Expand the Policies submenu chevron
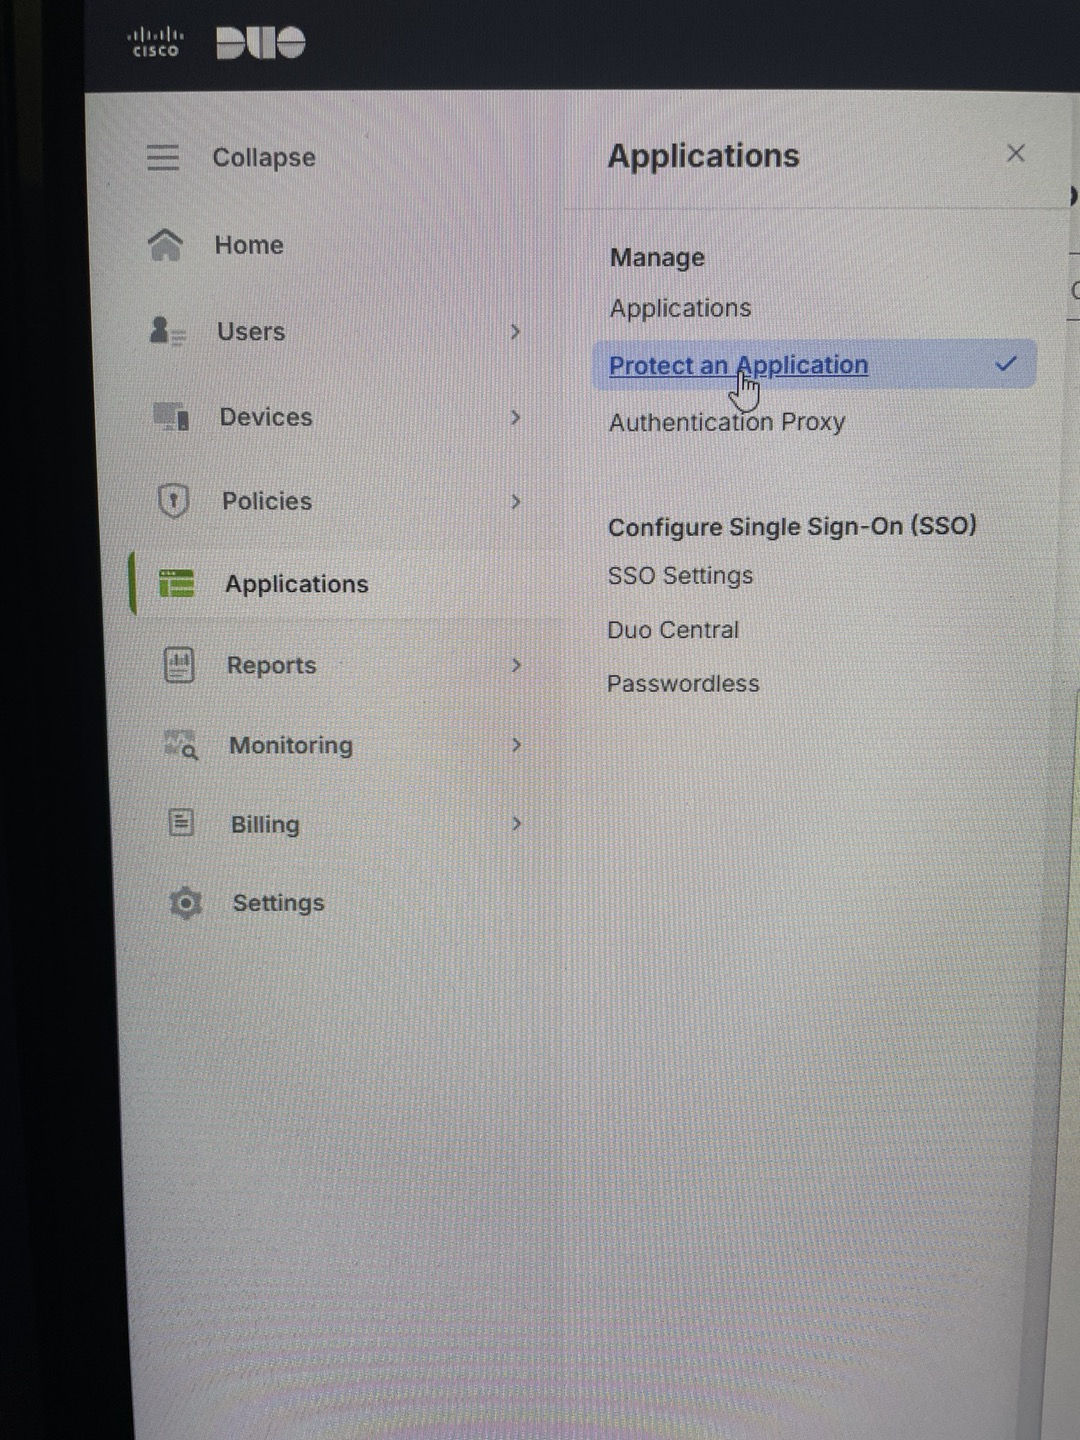Image resolution: width=1080 pixels, height=1440 pixels. (516, 501)
